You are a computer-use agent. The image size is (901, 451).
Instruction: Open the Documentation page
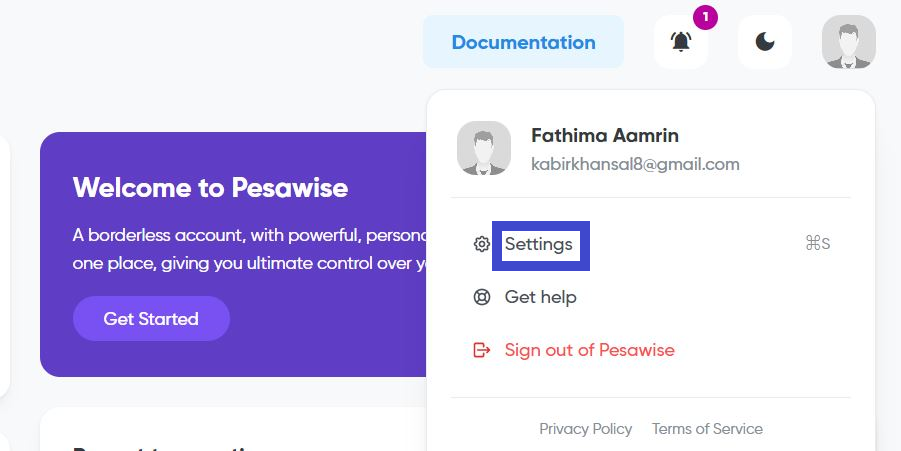coord(523,42)
